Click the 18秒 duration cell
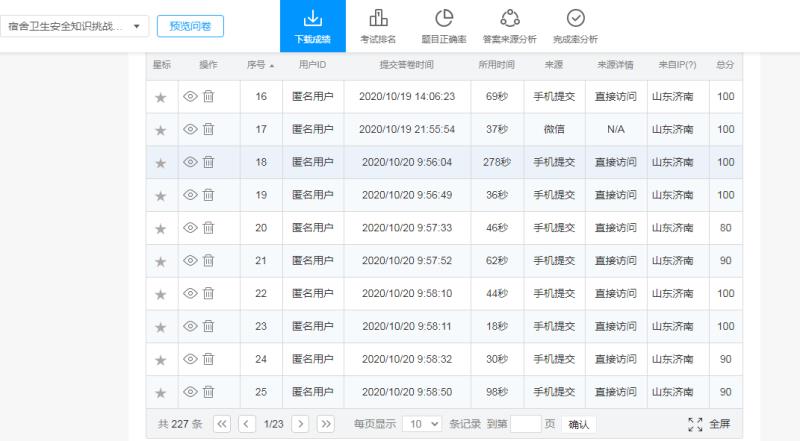This screenshot has width=800, height=441. [x=497, y=326]
